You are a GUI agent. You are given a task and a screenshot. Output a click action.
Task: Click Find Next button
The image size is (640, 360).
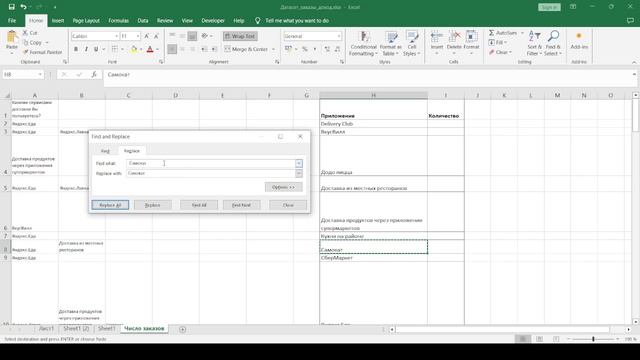242,205
